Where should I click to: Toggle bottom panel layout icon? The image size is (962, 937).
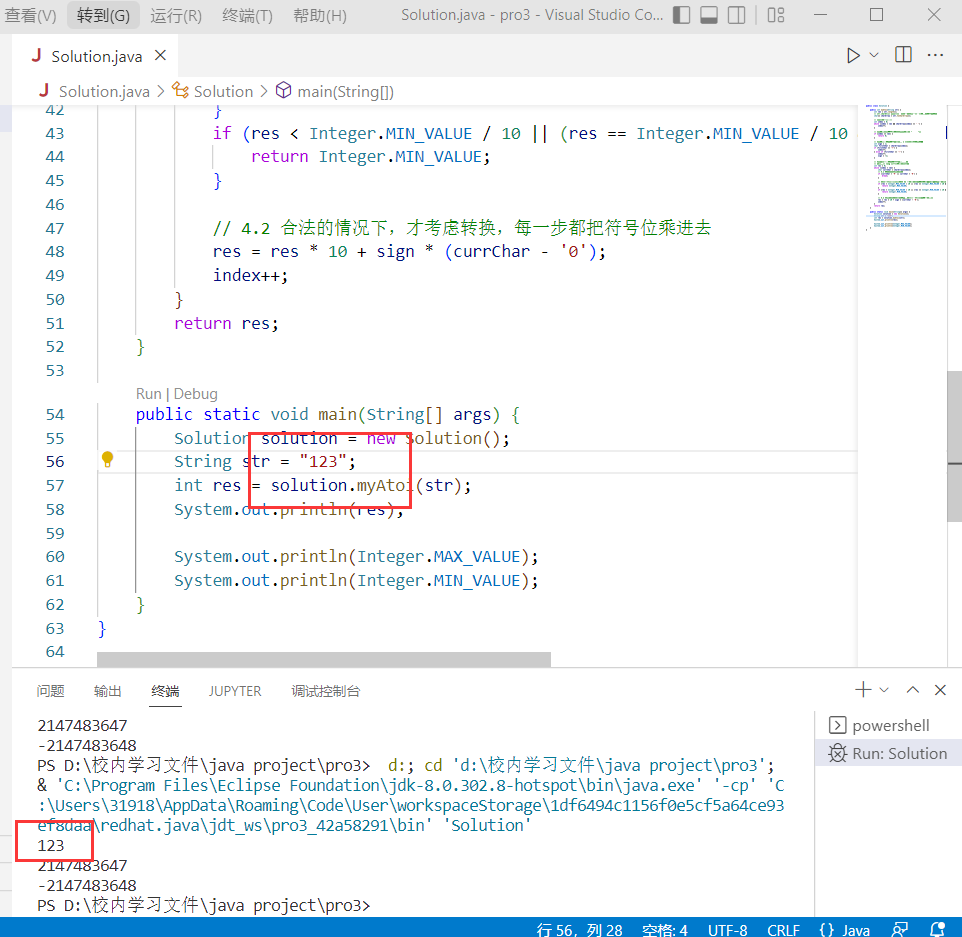click(709, 15)
